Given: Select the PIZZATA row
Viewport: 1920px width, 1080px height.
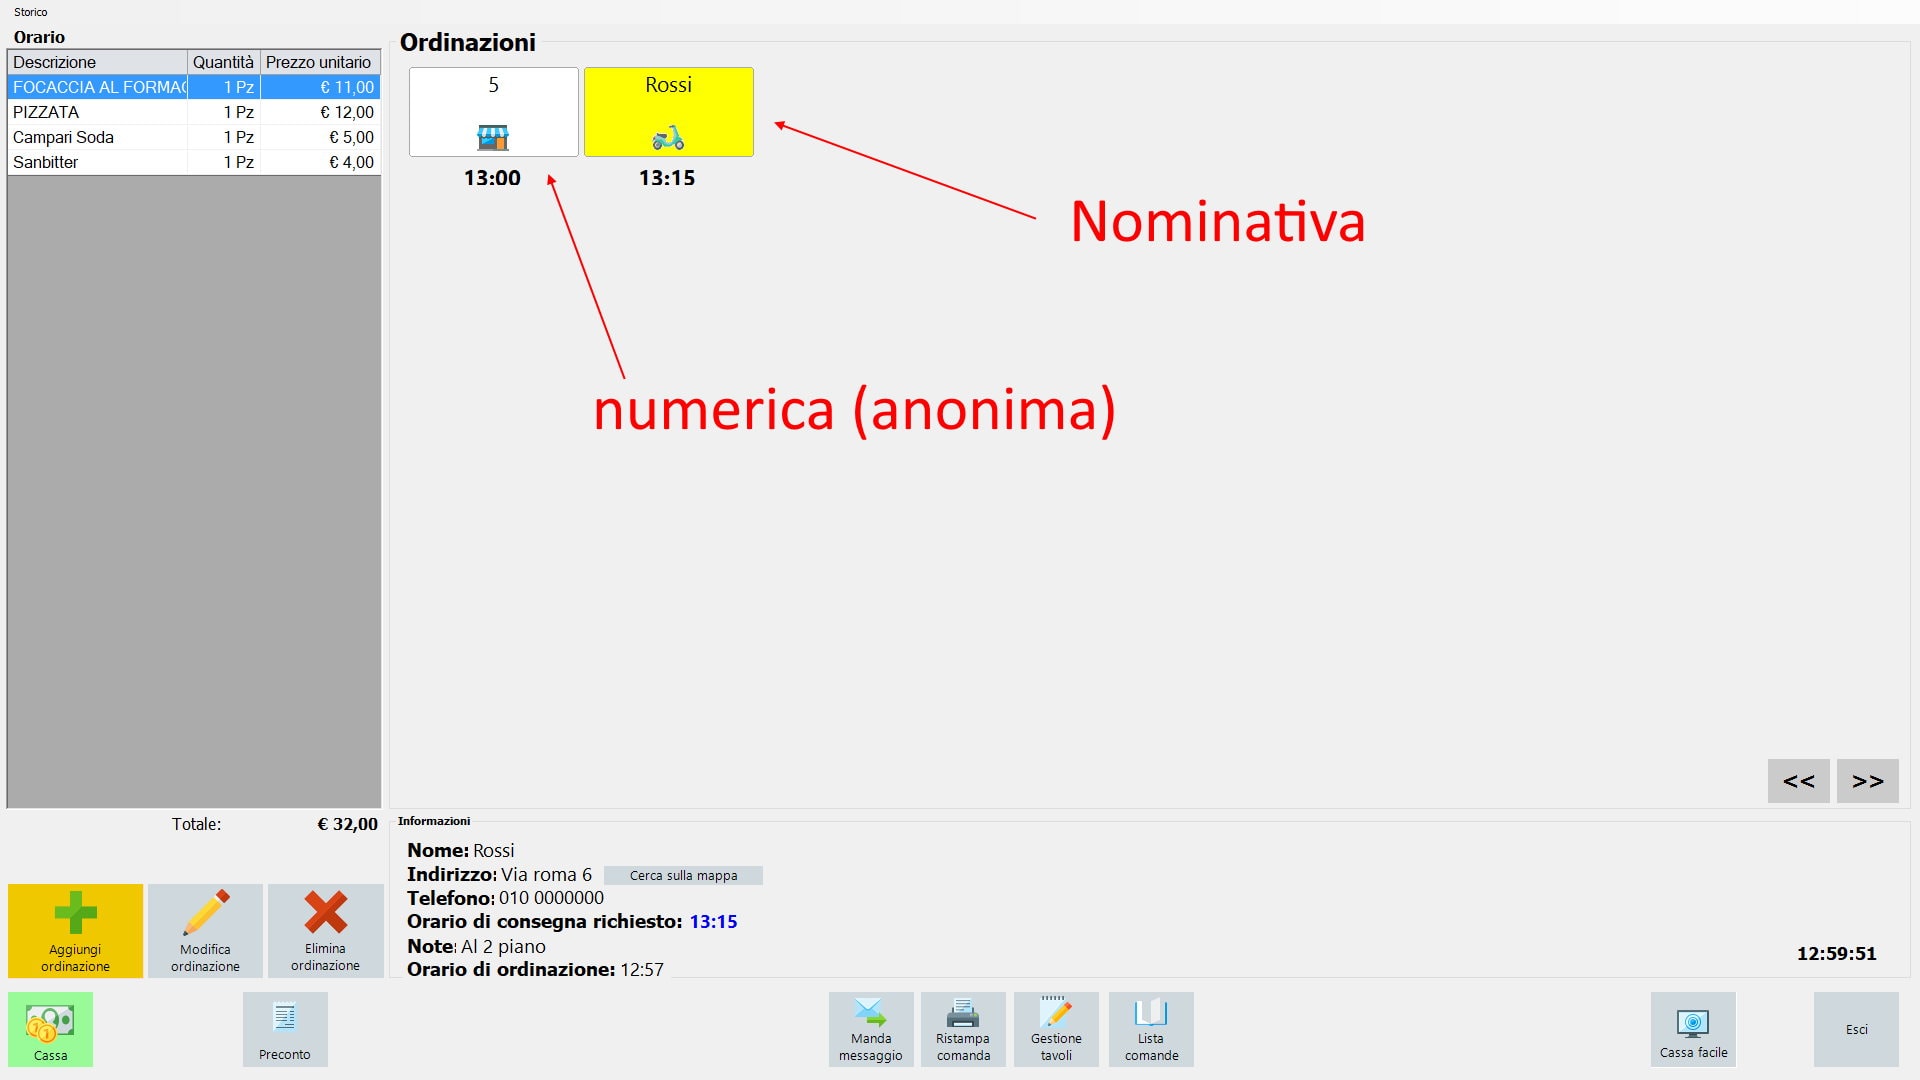Looking at the screenshot, I should click(x=194, y=112).
